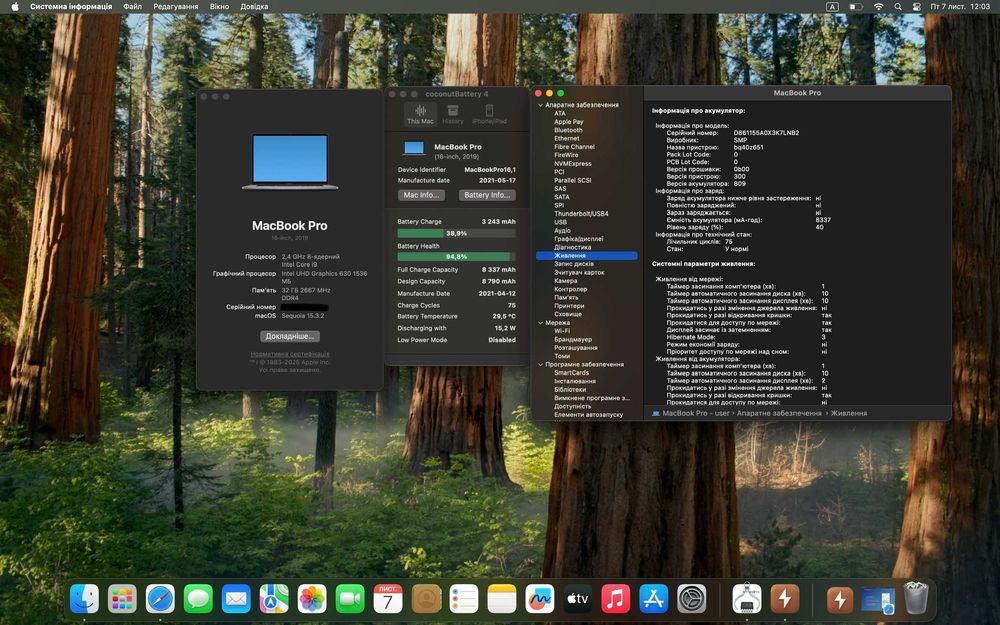This screenshot has width=1000, height=625.
Task: Click Battery Info... button in coconutBattery
Action: 487,195
